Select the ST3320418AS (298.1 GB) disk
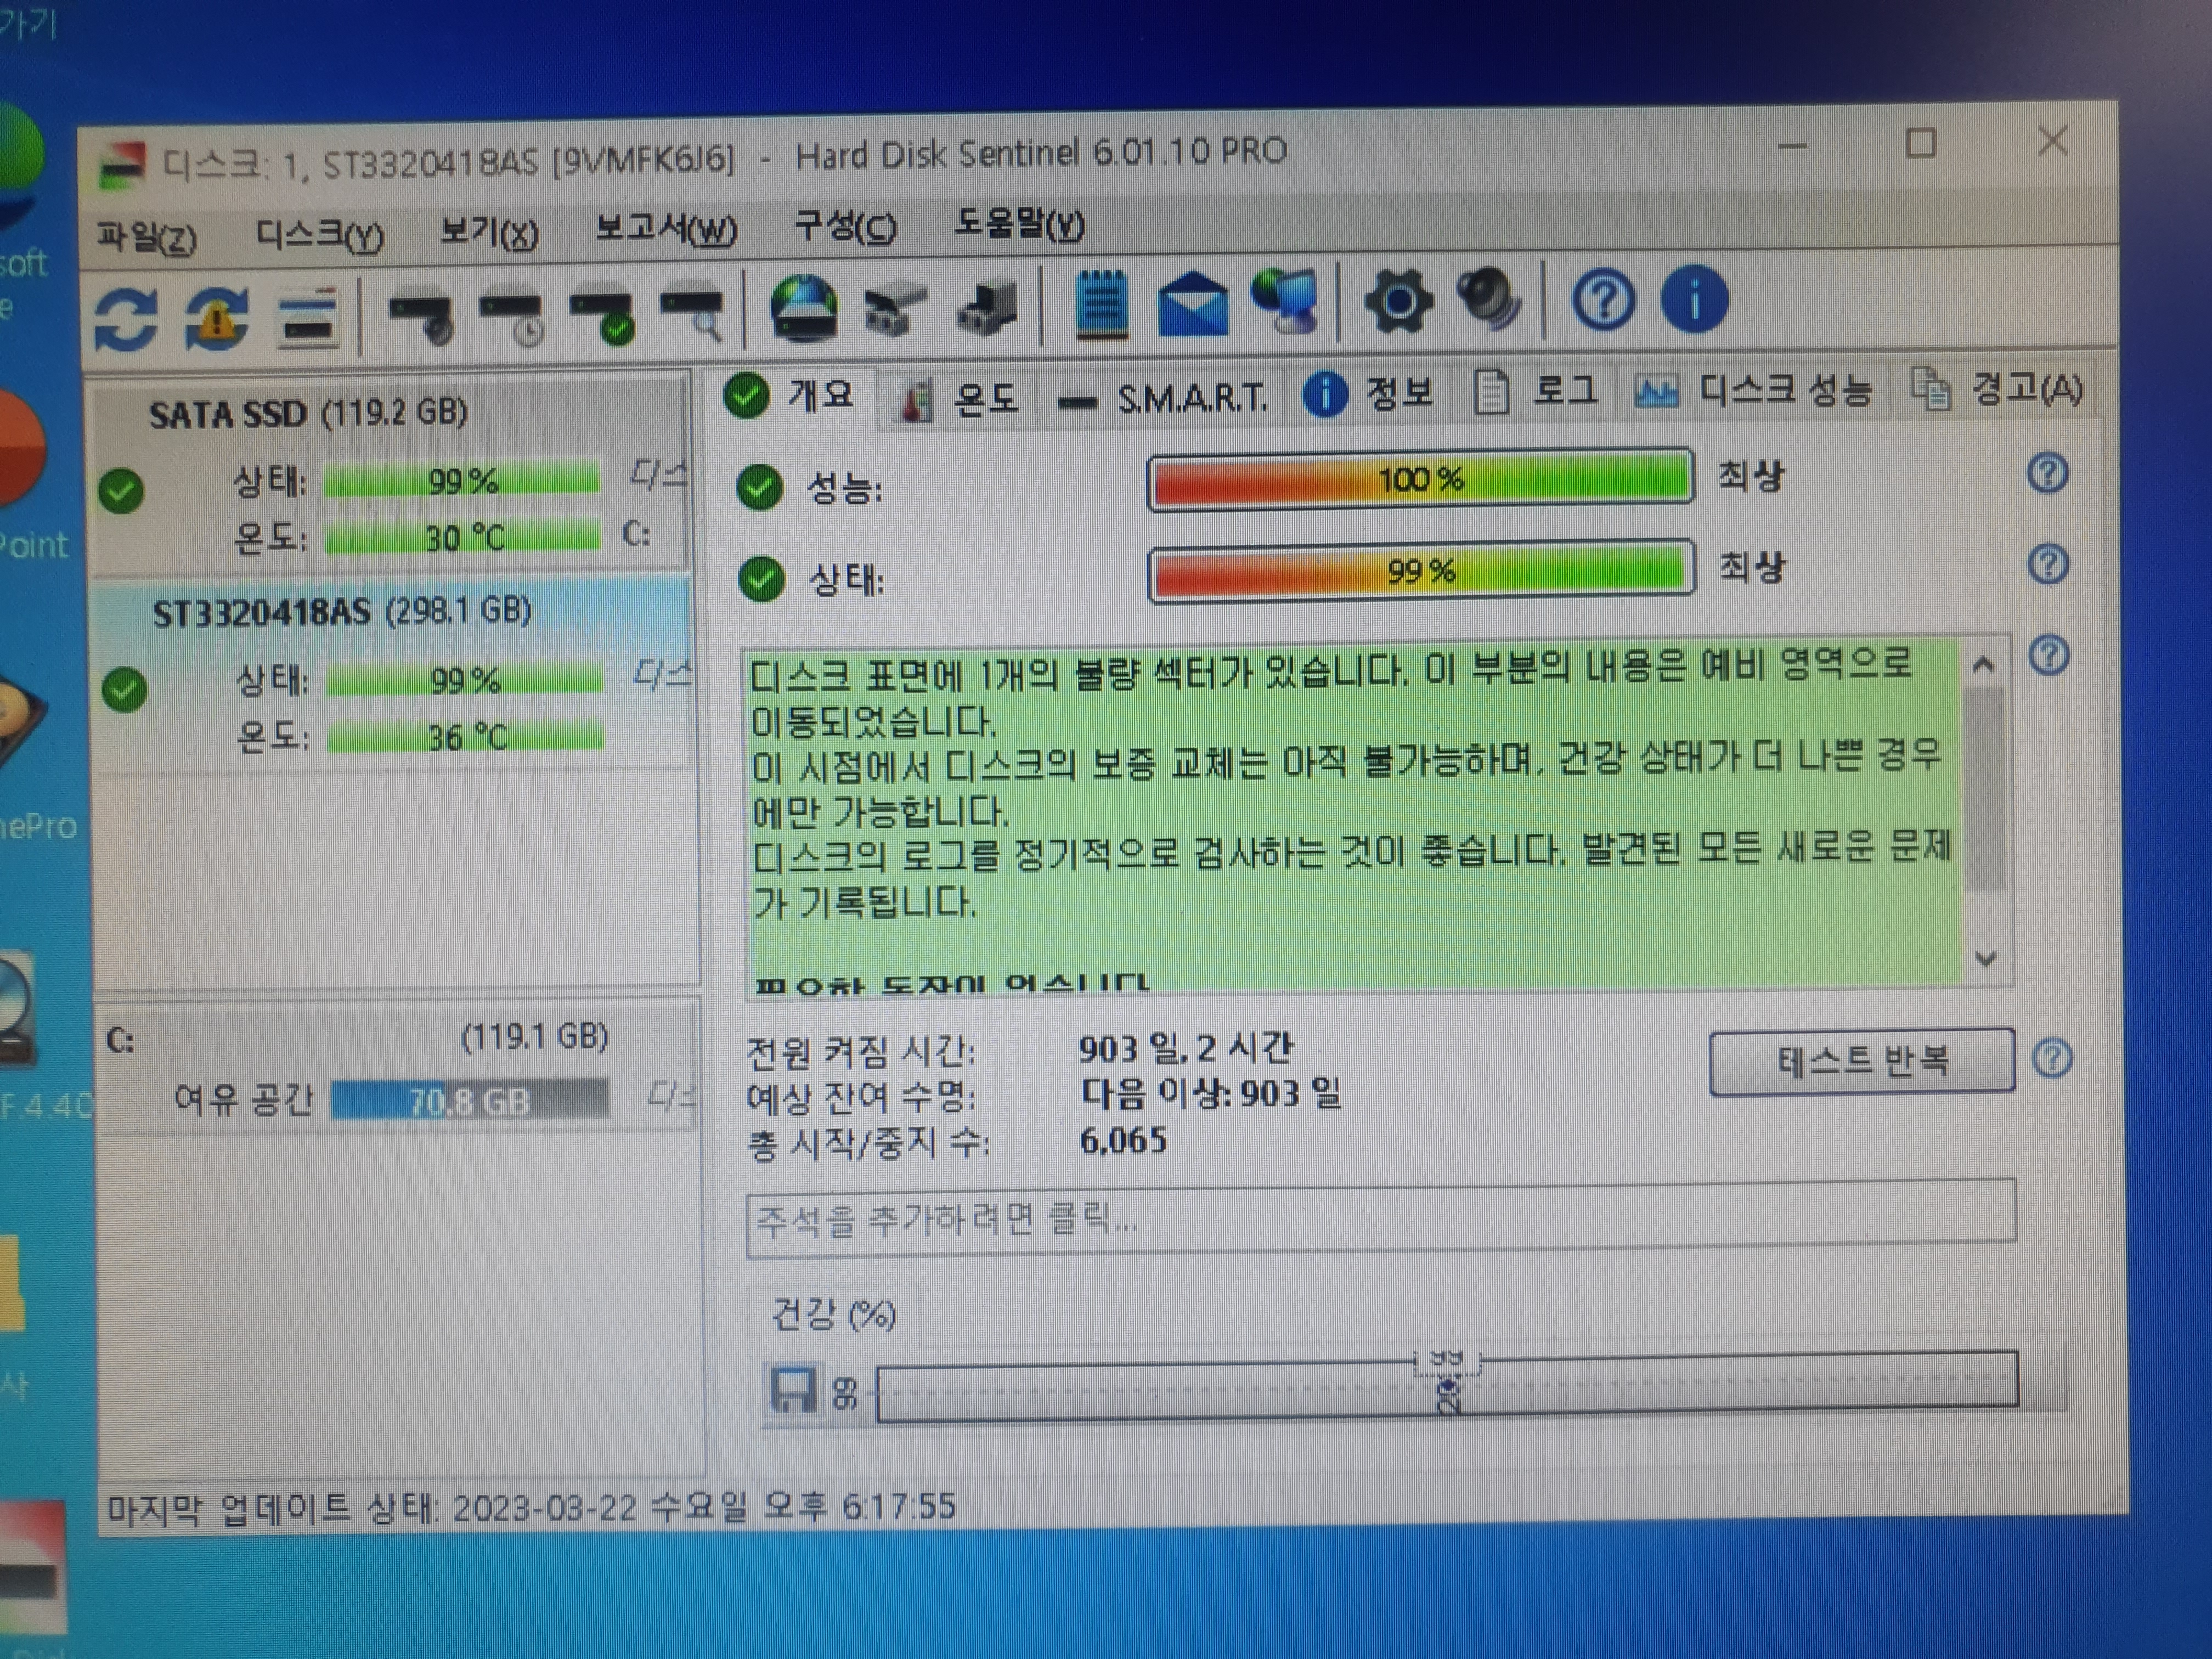The width and height of the screenshot is (2212, 1659). click(x=392, y=673)
